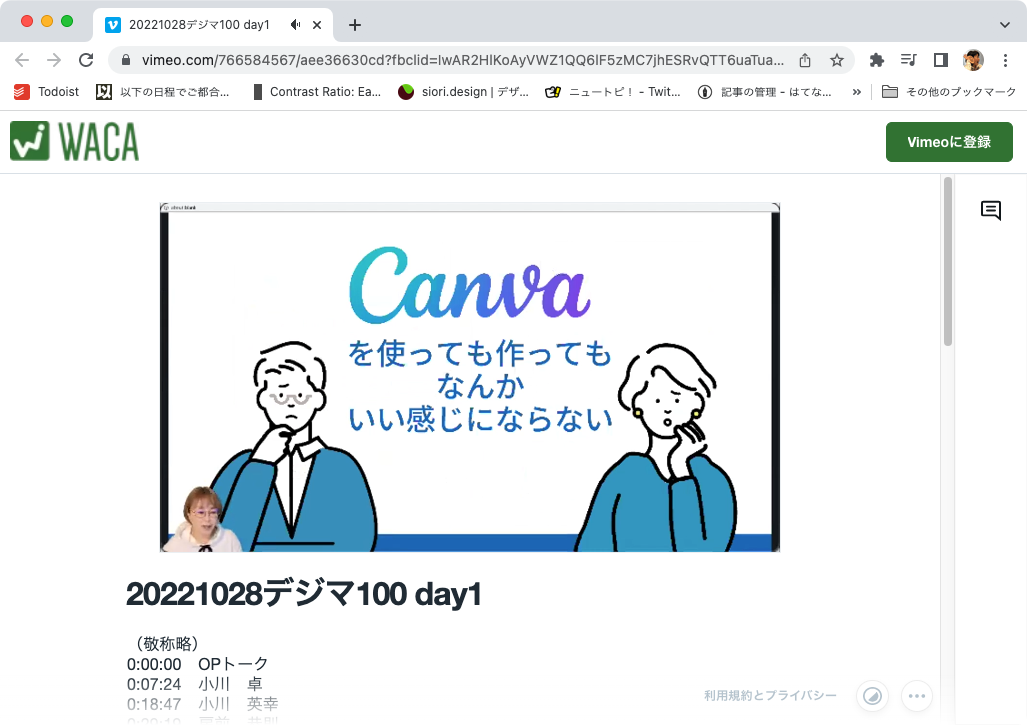
Task: Open a new tab with plus button
Action: (355, 25)
